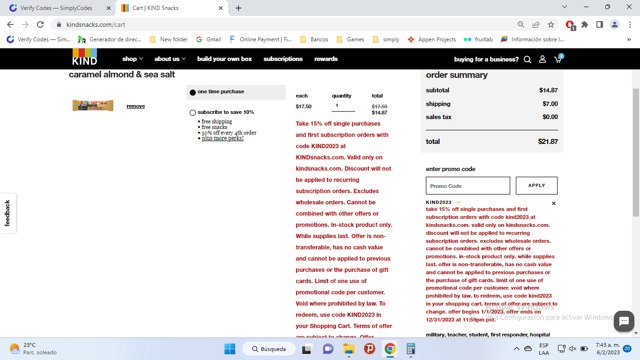Open the ESP LAA language indicator

coord(544,349)
